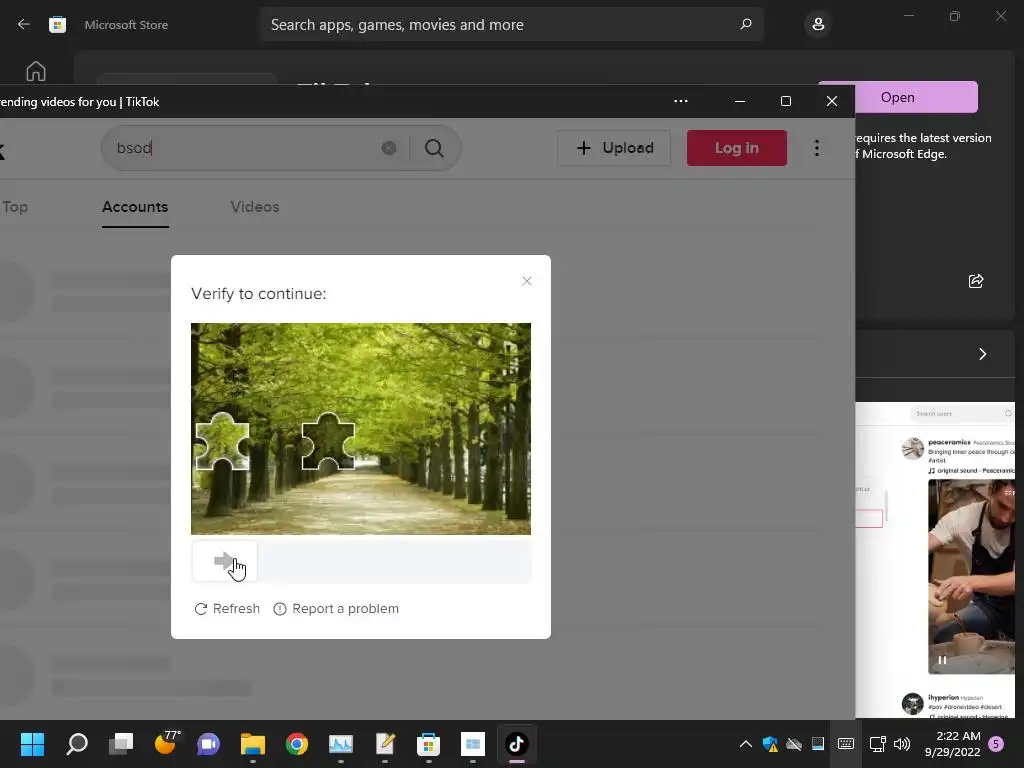The height and width of the screenshot is (768, 1024).
Task: Click the touch keyboard tray icon
Action: [846, 744]
